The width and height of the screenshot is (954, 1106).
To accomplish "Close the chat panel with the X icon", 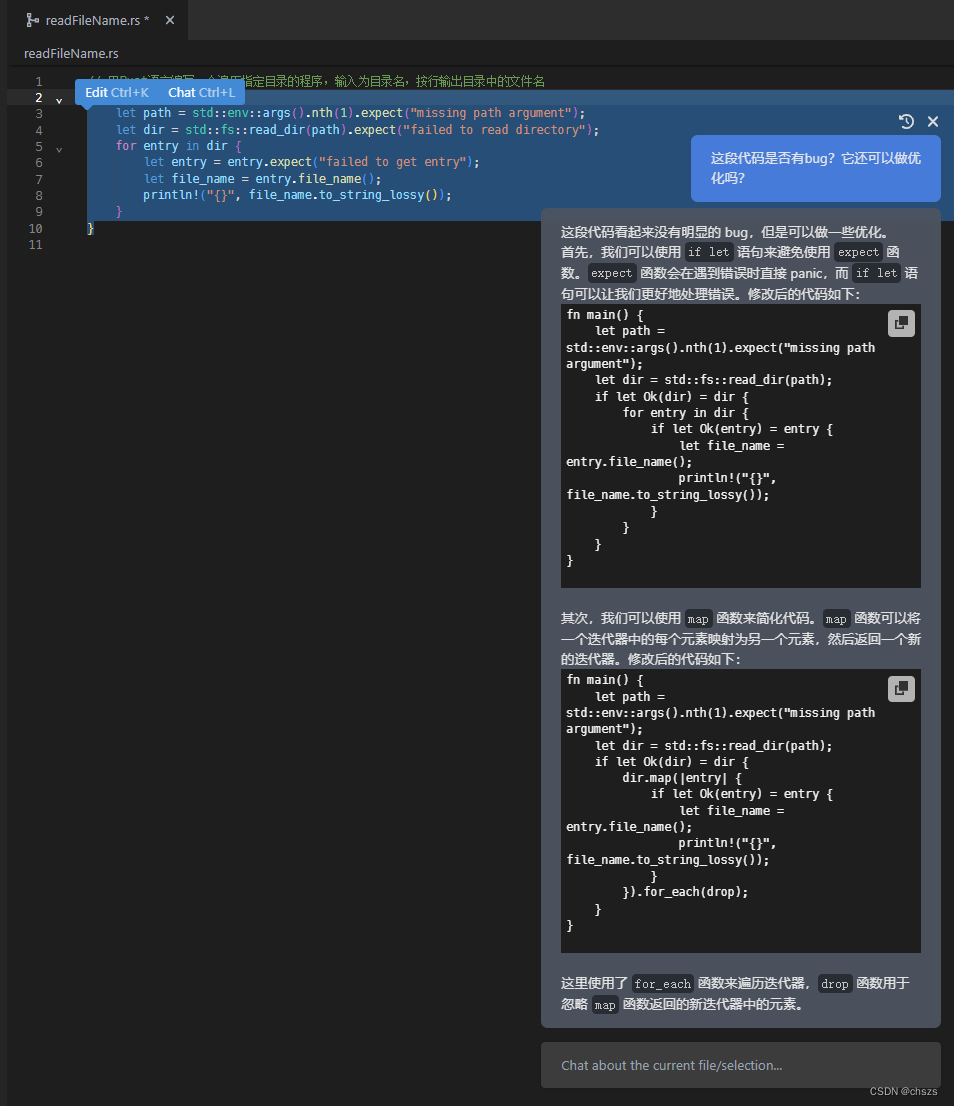I will point(933,121).
